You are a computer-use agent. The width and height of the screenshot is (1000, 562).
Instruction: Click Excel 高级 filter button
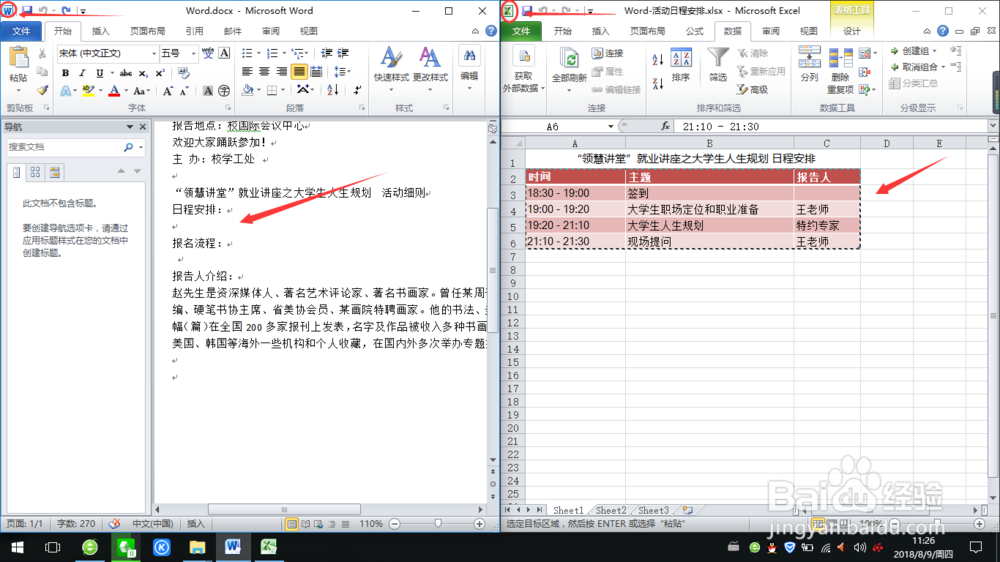click(753, 90)
